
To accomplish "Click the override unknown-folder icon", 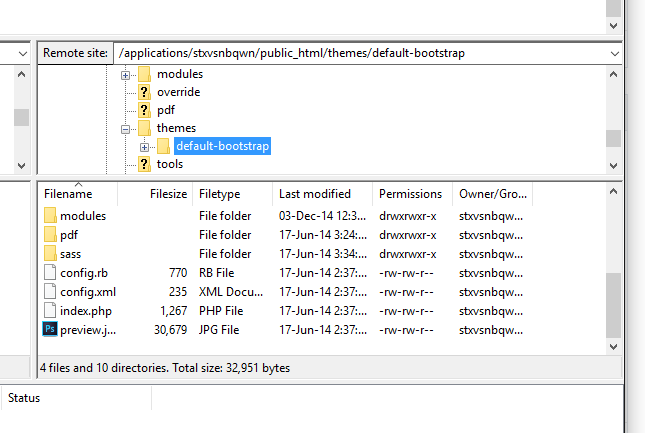I will pyautogui.click(x=144, y=92).
